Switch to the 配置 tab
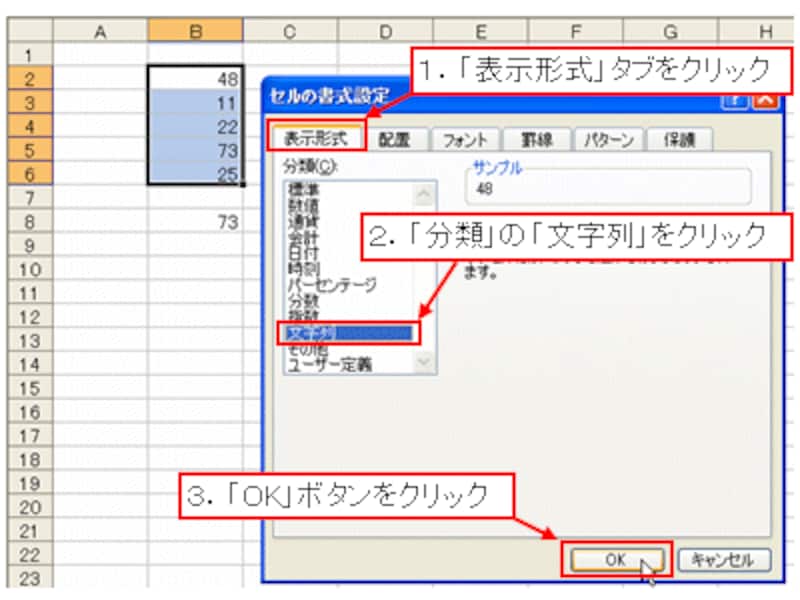 pyautogui.click(x=394, y=139)
